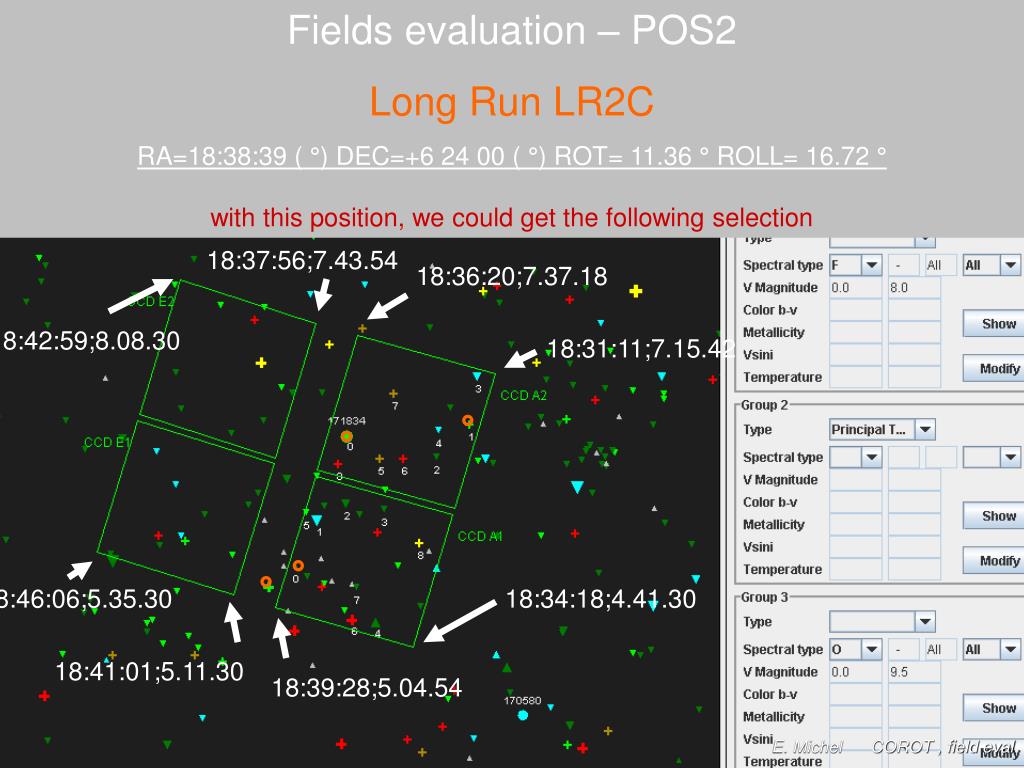Click brown plus star 5 in CCD A2

coord(379,458)
